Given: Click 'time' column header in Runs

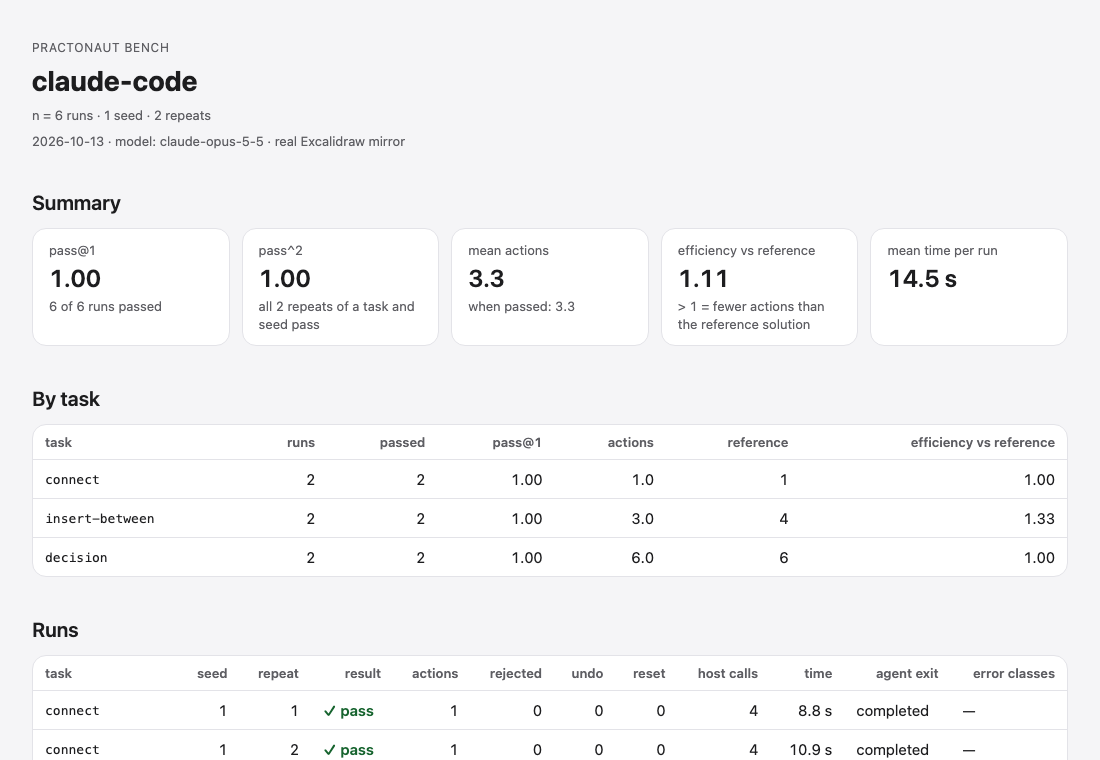Looking at the screenshot, I should pyautogui.click(x=818, y=674).
